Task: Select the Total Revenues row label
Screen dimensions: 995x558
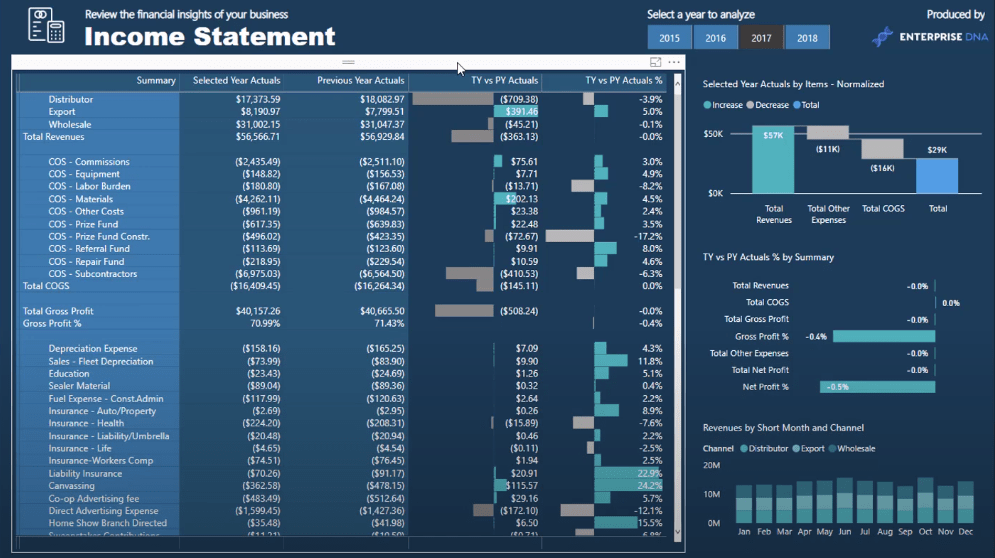Action: click(x=53, y=136)
